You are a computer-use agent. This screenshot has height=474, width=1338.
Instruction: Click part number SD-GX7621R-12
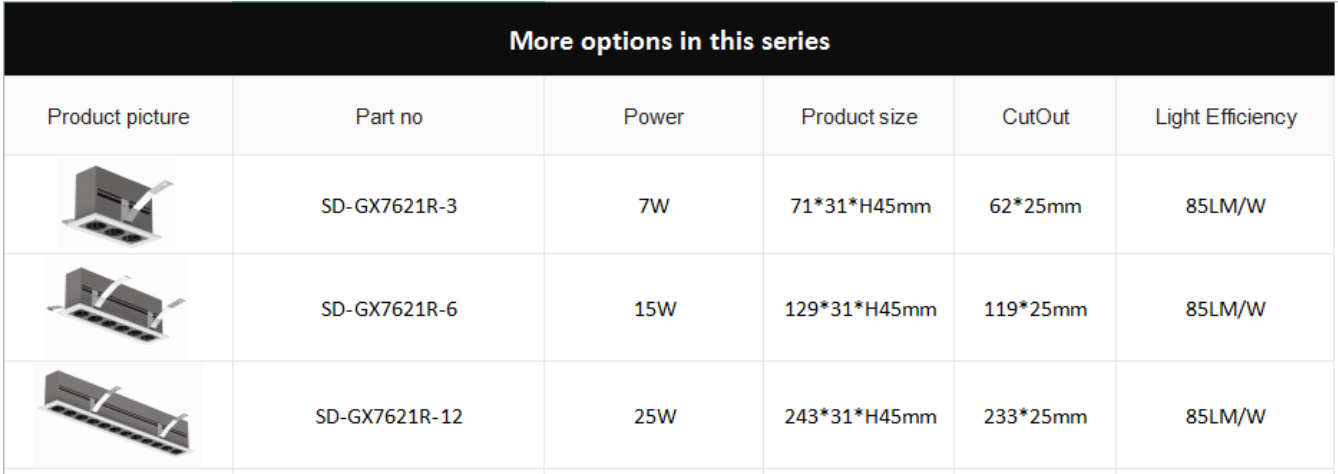(389, 416)
